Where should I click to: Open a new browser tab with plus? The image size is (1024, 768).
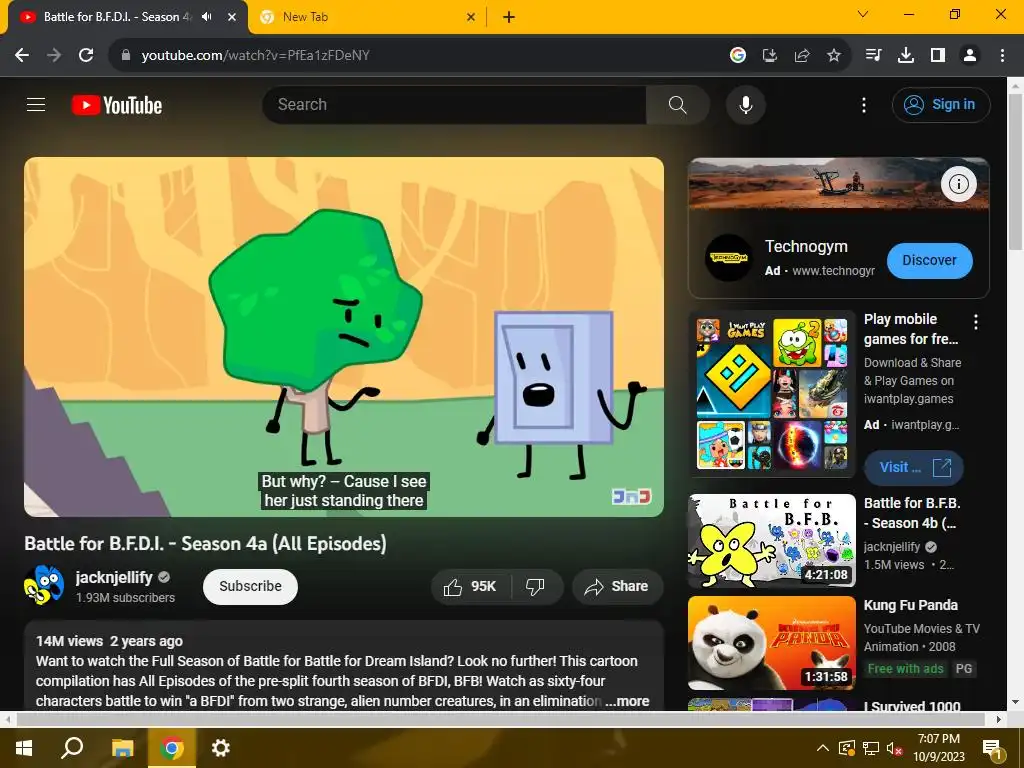[509, 17]
